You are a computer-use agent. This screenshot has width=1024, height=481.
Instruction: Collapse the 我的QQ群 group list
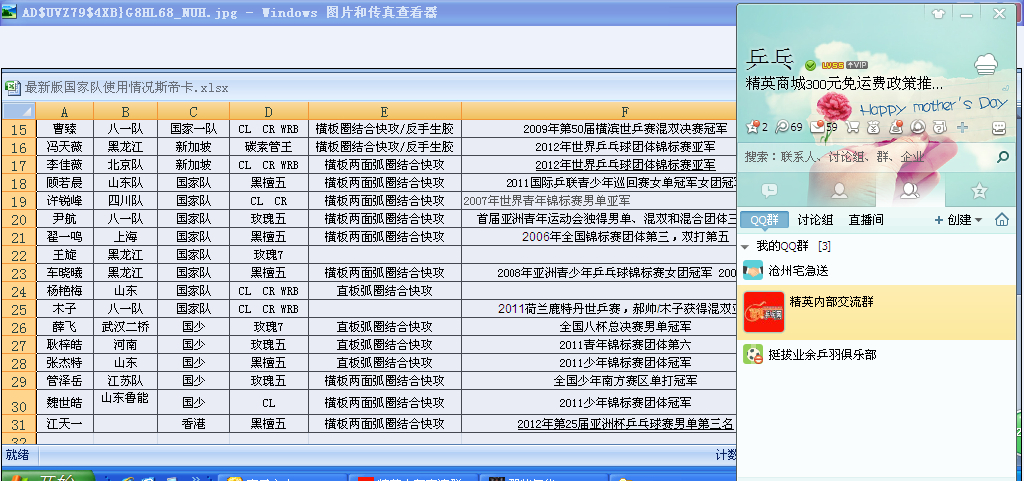(746, 246)
